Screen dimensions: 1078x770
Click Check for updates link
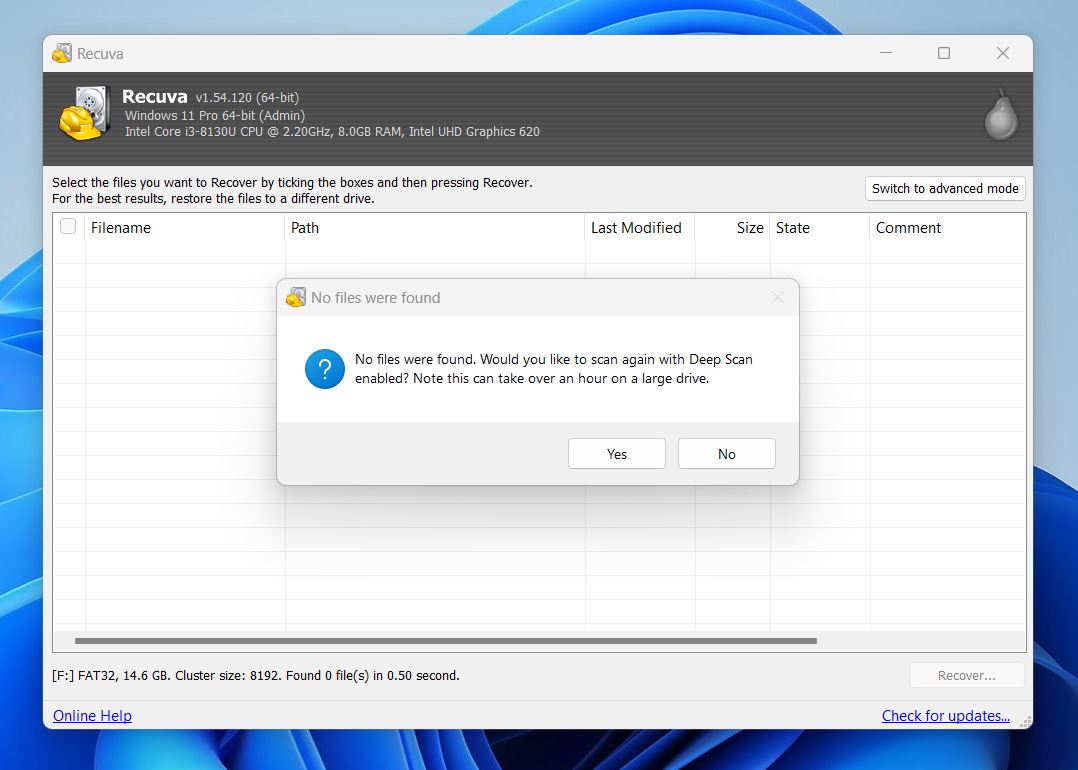945,716
